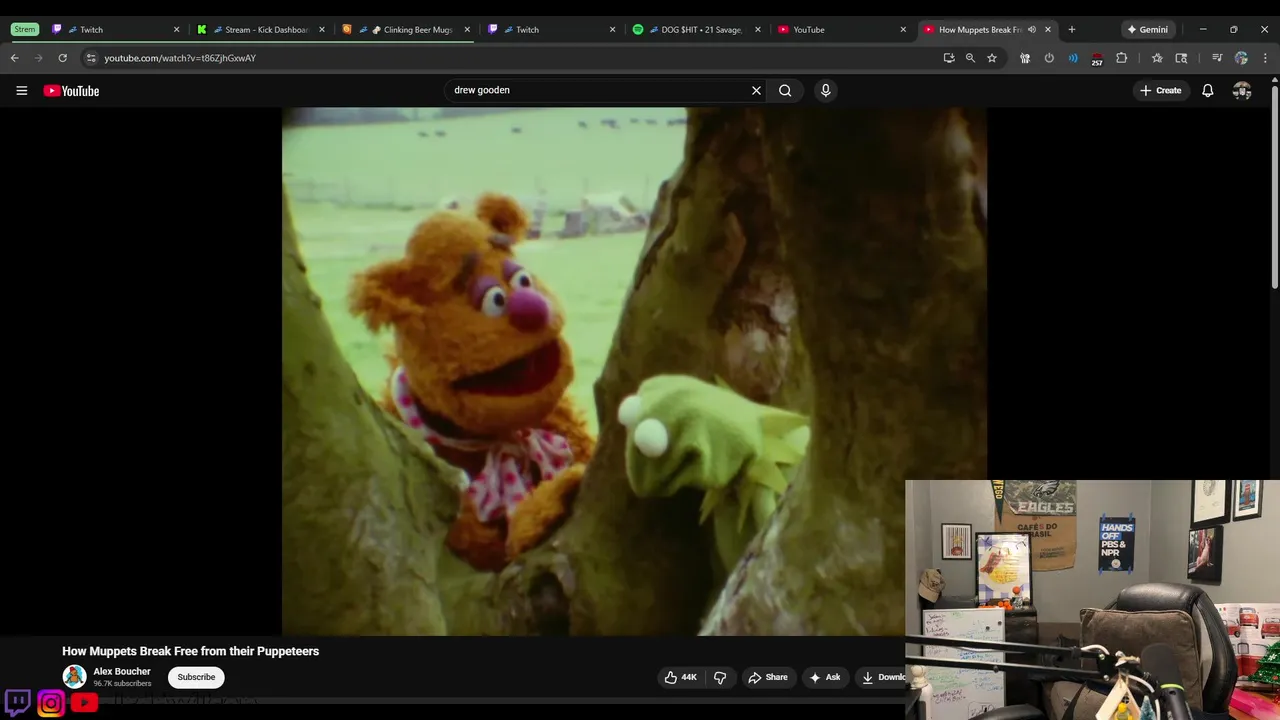Open Chrome three-dot menu

coord(1265,58)
